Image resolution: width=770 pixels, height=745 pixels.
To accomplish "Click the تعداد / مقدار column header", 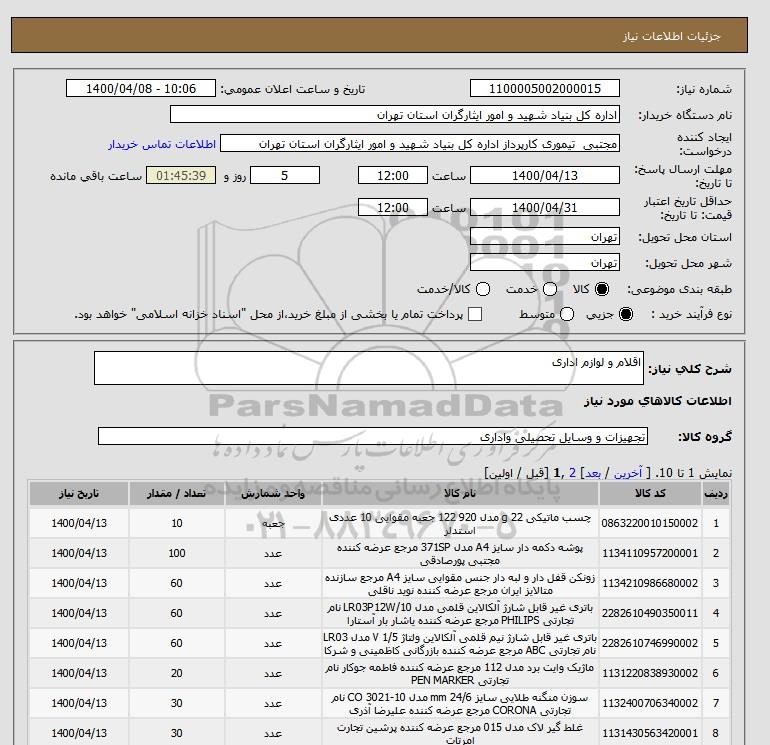I will [177, 494].
